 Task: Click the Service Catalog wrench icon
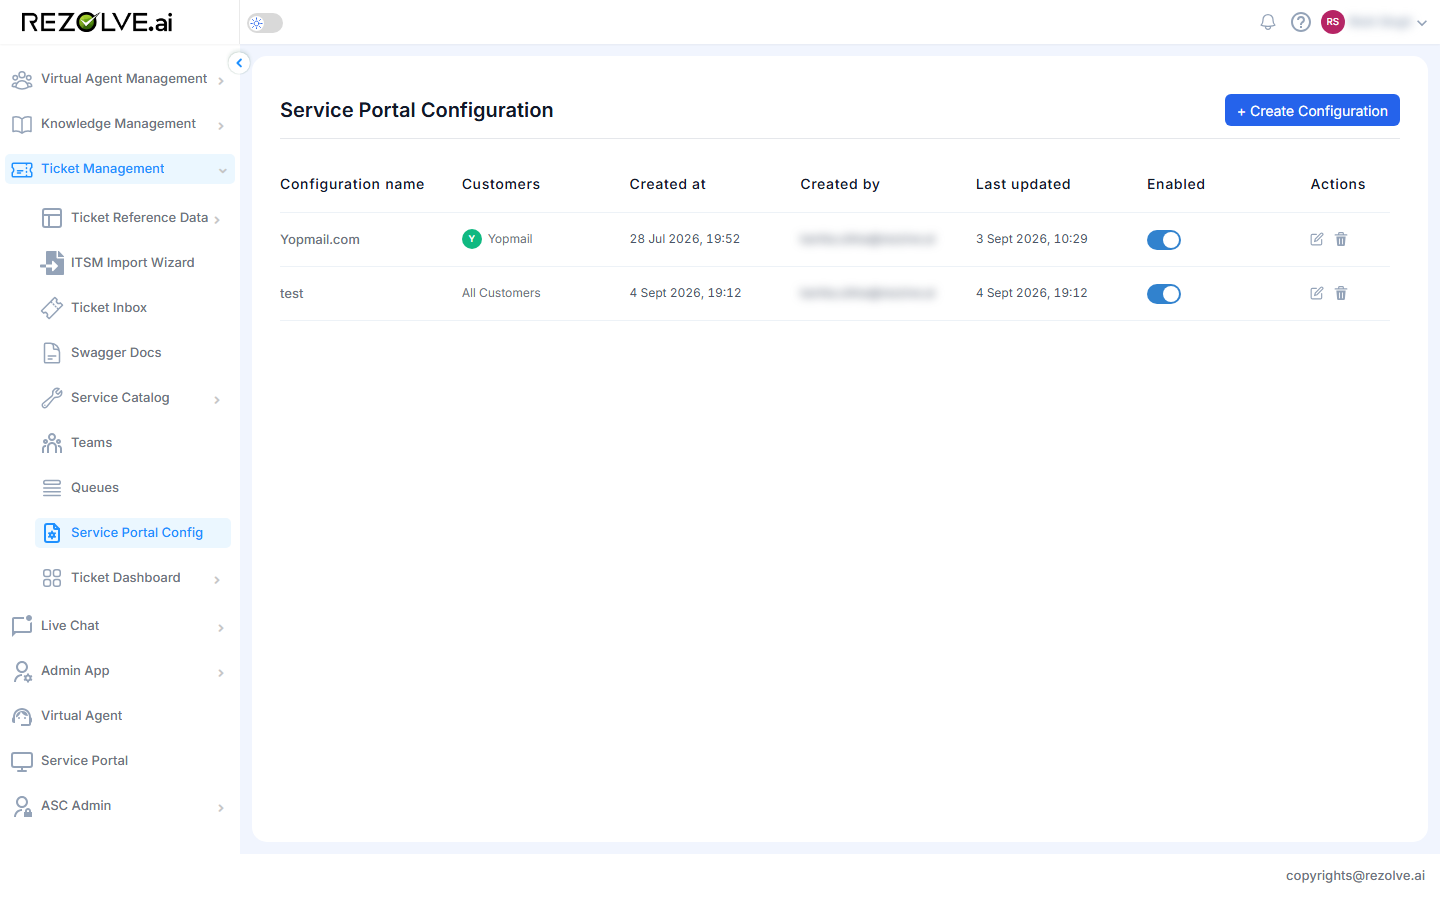click(52, 398)
